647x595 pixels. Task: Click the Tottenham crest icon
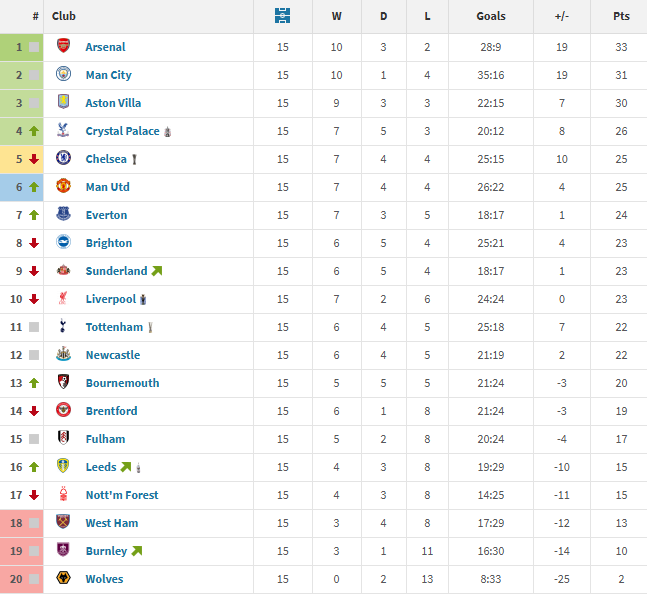[64, 327]
